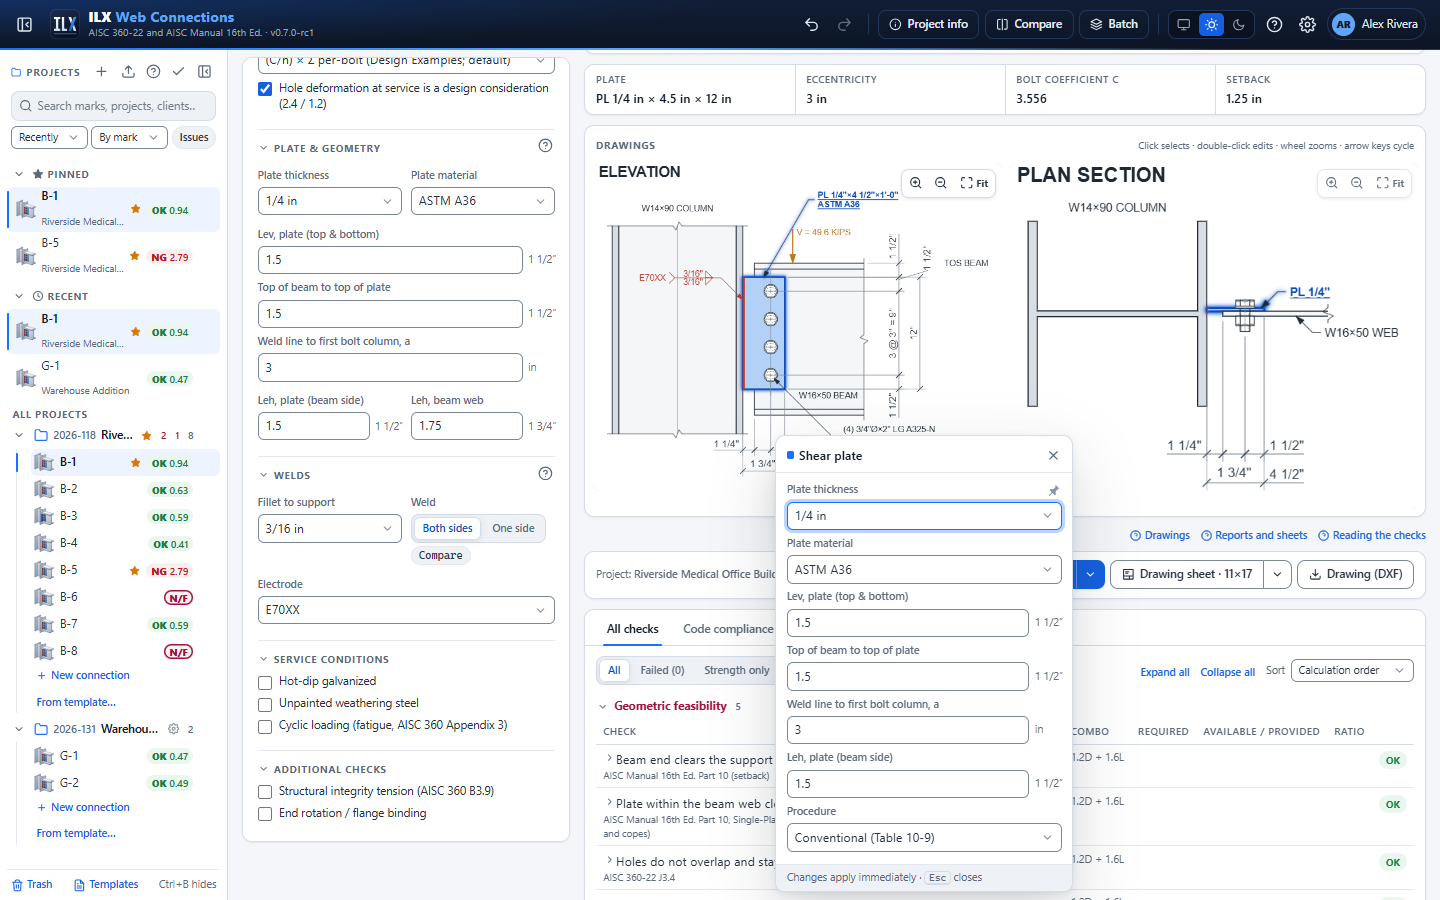Viewport: 1440px width, 900px height.
Task: Zoom in on the Elevation drawing
Action: point(916,183)
